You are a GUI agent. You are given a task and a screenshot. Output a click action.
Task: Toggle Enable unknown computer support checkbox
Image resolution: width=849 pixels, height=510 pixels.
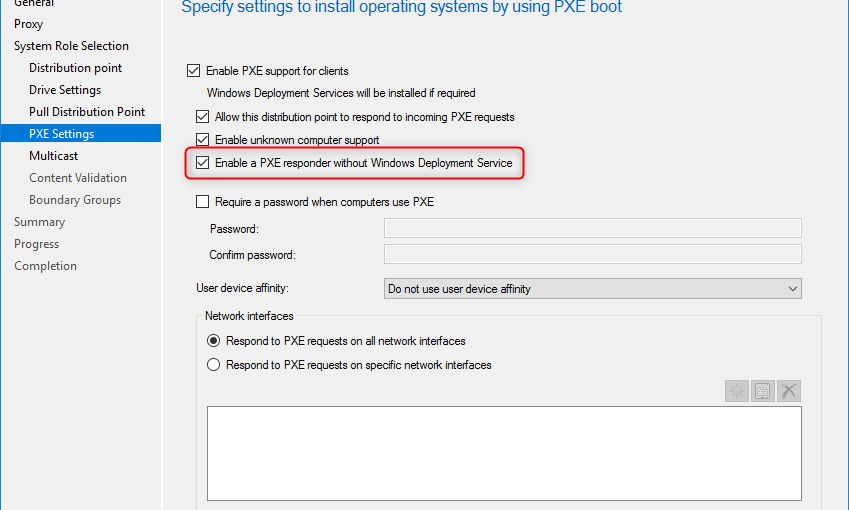(x=203, y=140)
